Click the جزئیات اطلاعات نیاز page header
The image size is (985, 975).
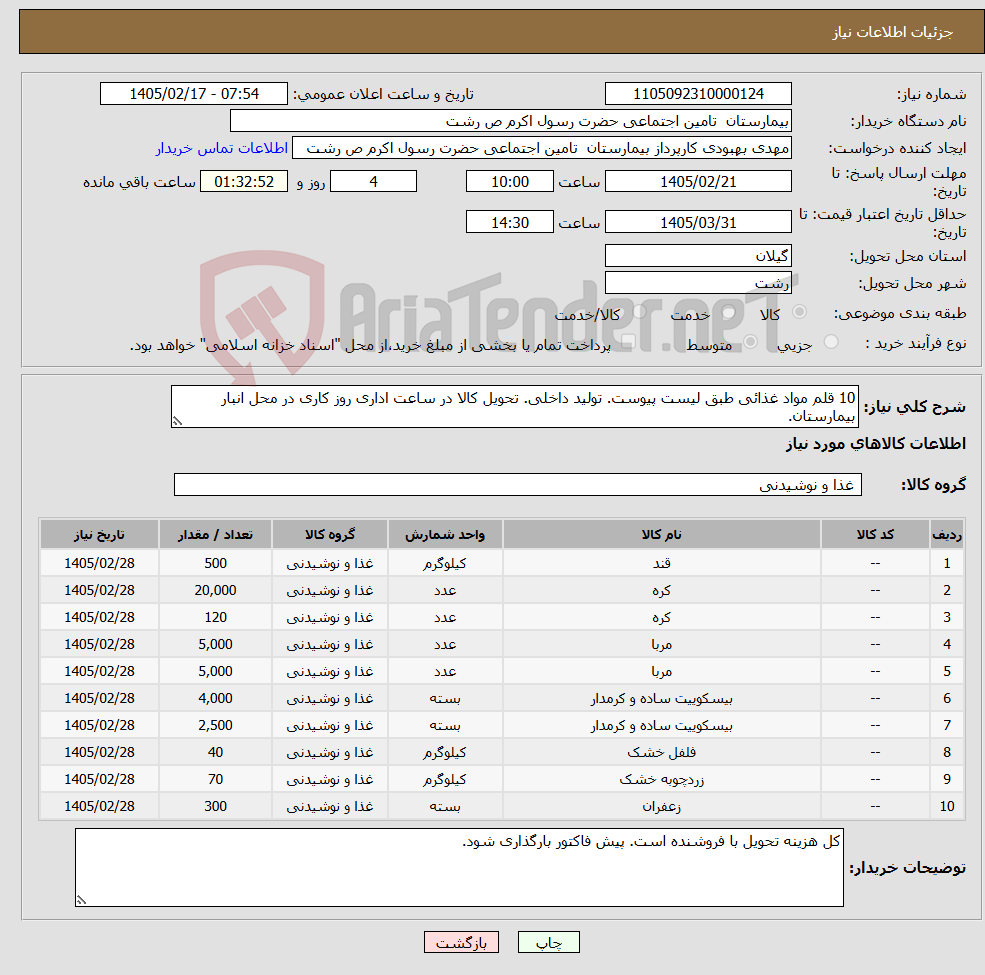[x=893, y=32]
